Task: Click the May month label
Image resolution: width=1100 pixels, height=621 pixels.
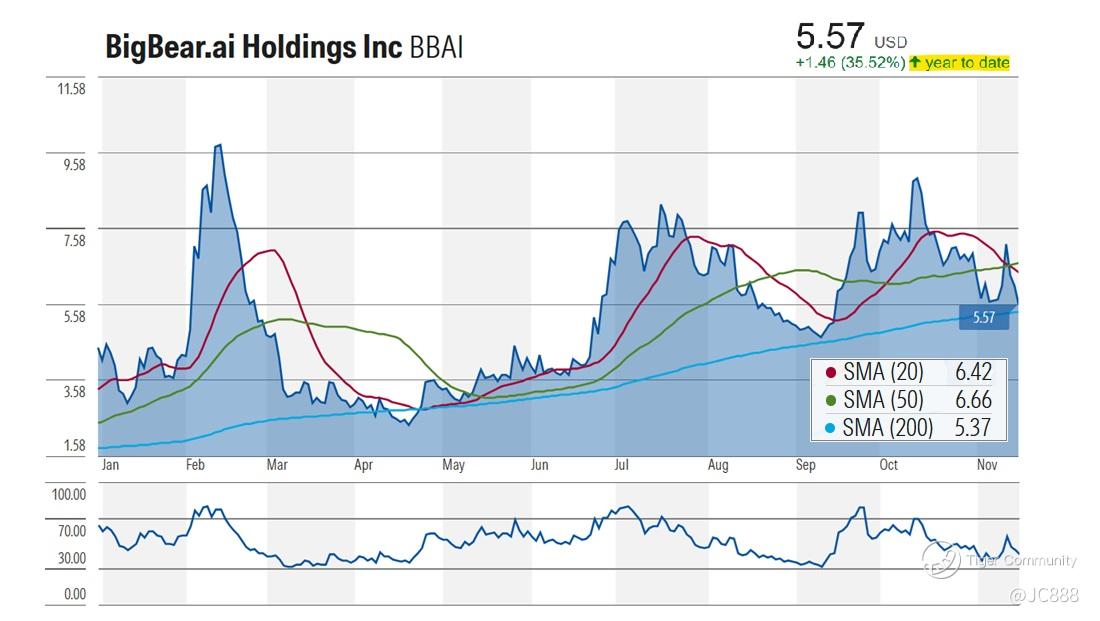Action: pos(453,465)
